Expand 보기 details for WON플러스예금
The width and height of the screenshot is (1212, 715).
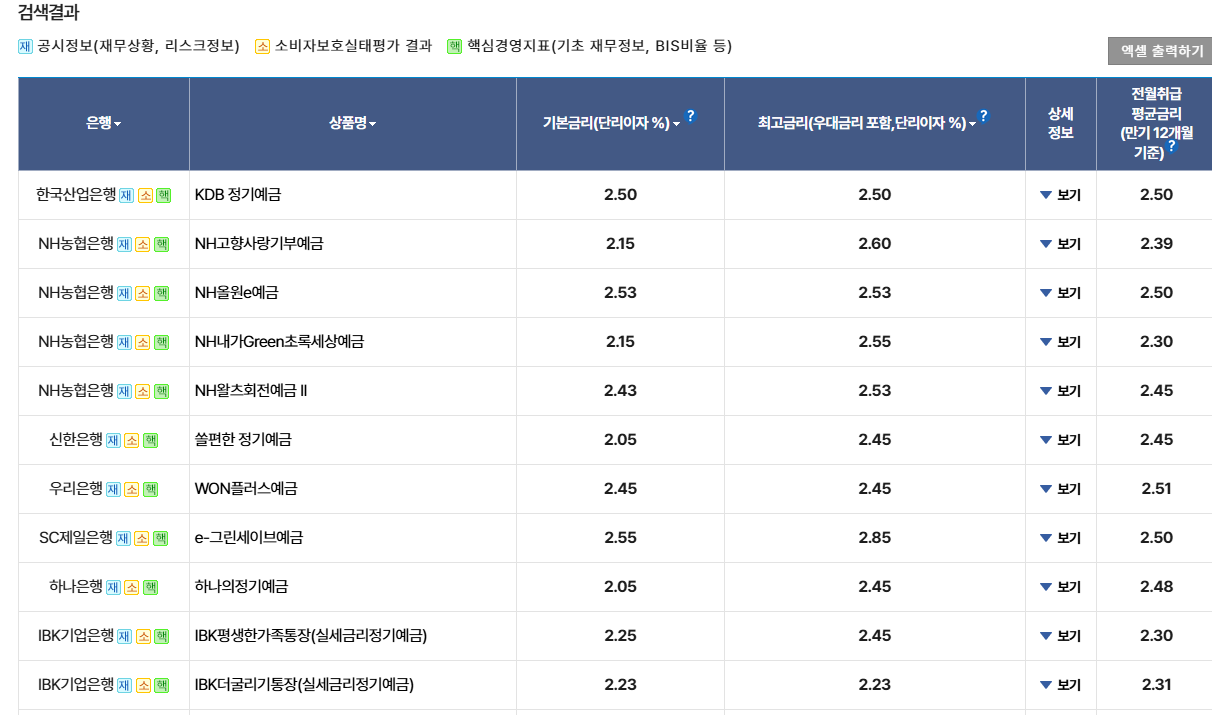1060,489
